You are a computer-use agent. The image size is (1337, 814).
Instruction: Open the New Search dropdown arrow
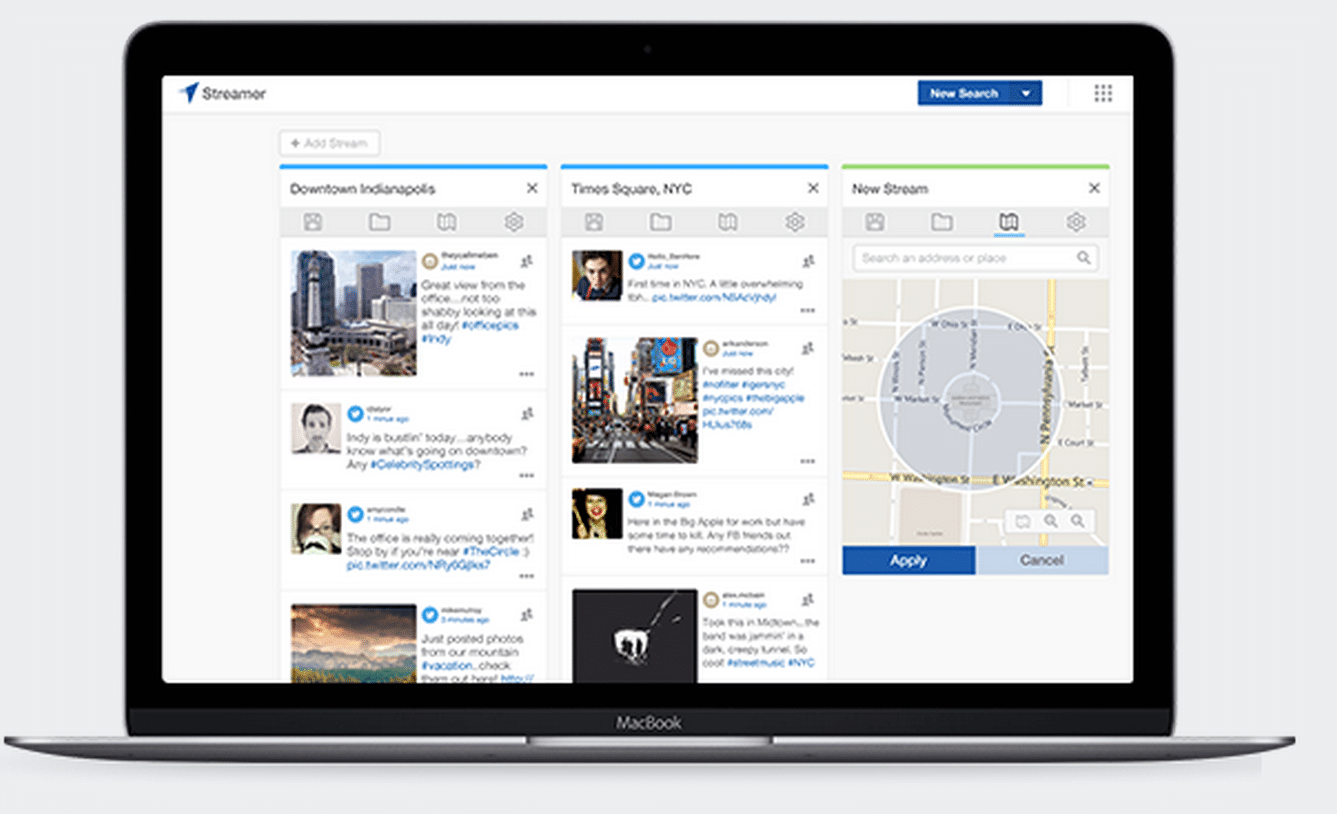pos(1026,93)
